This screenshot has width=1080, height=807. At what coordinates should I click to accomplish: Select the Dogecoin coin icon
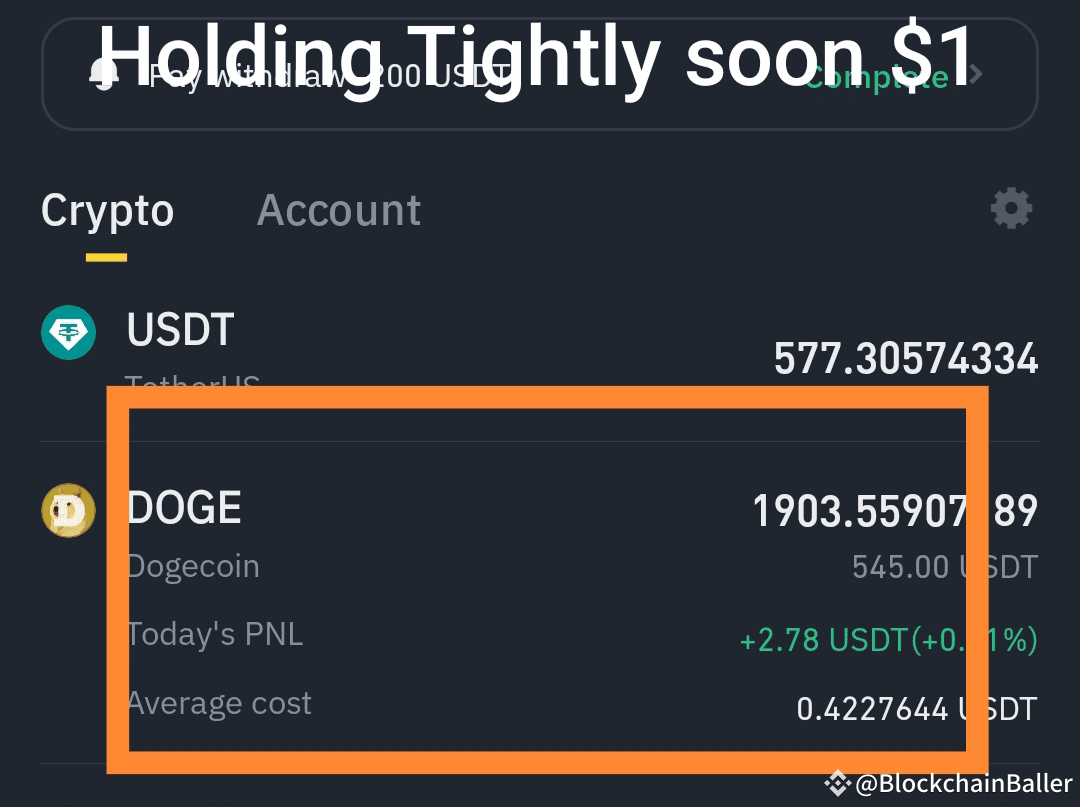click(66, 510)
